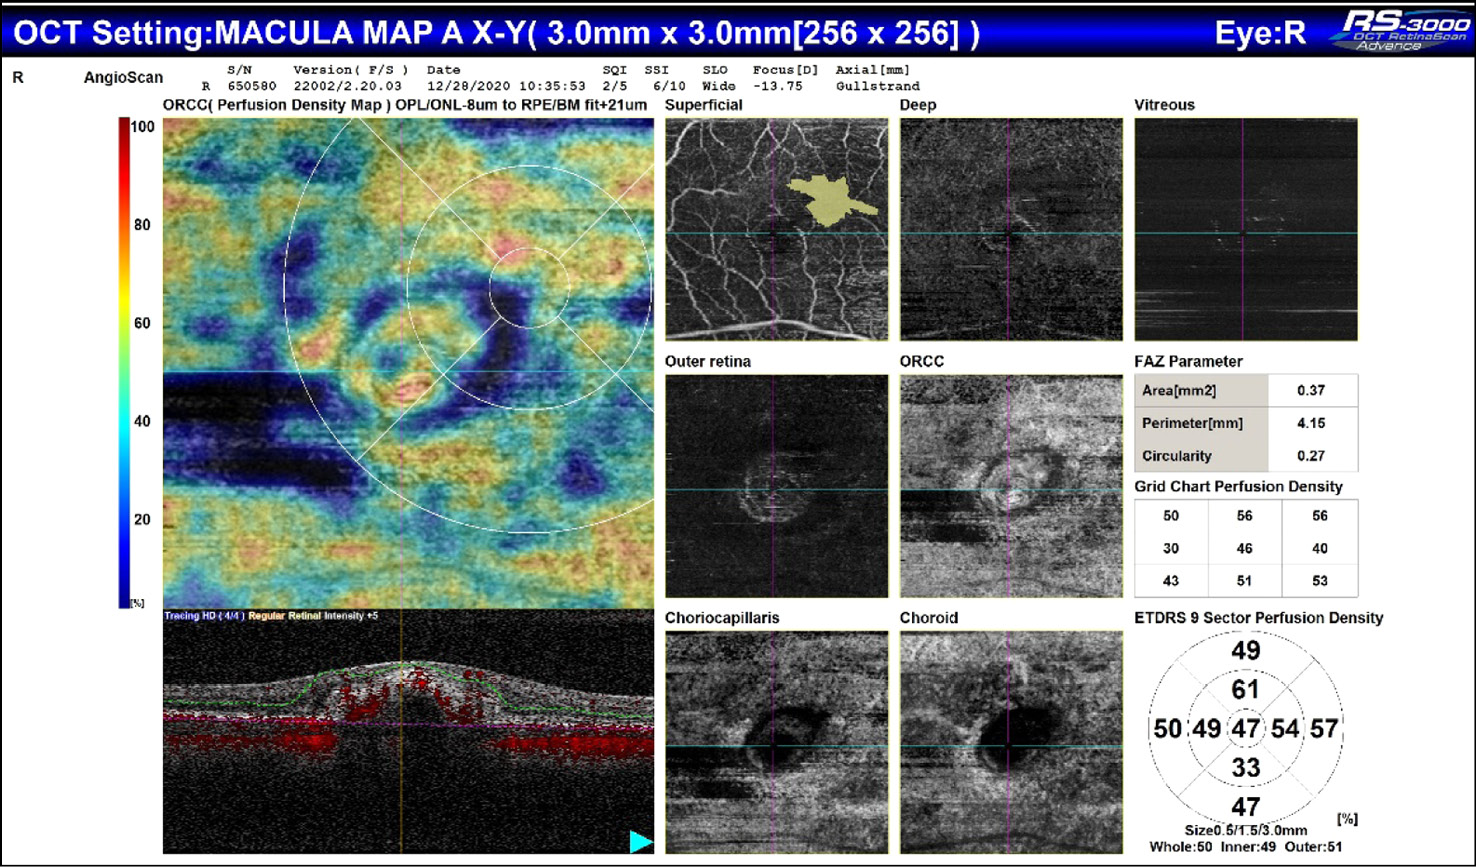Select the yellow FAZ region on Superficial image
The height and width of the screenshot is (867, 1476).
pos(829,199)
